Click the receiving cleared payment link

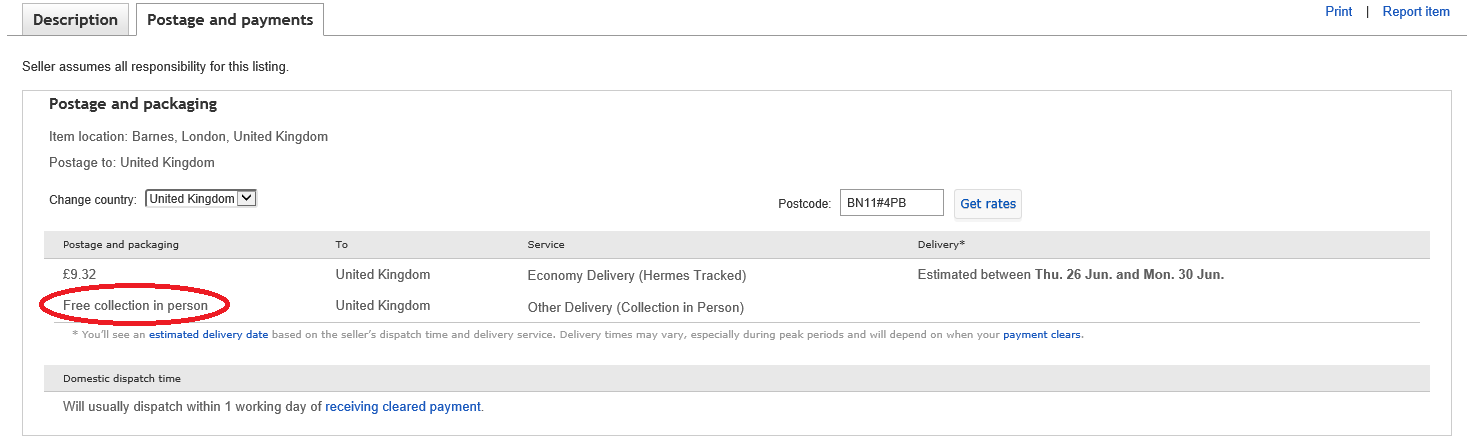pyautogui.click(x=402, y=407)
